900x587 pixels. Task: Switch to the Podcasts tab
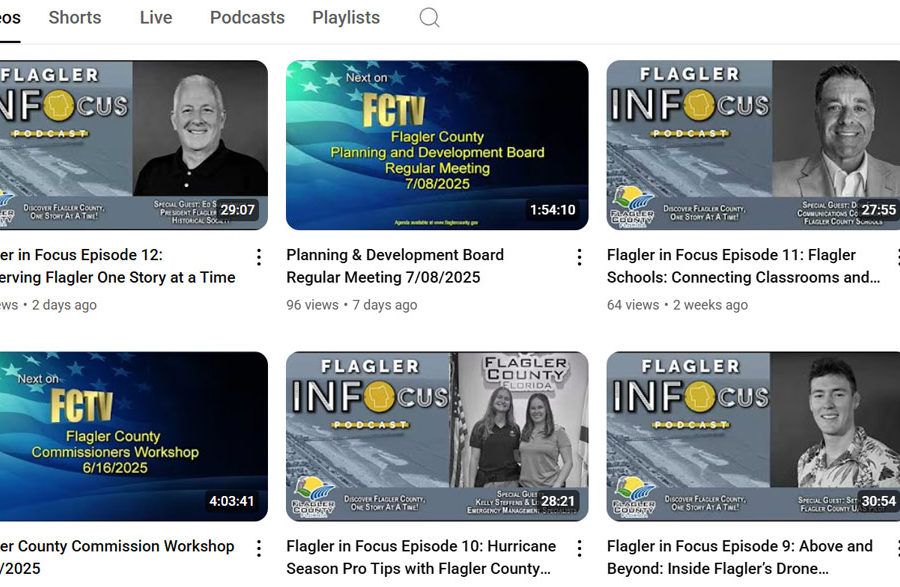click(x=247, y=18)
